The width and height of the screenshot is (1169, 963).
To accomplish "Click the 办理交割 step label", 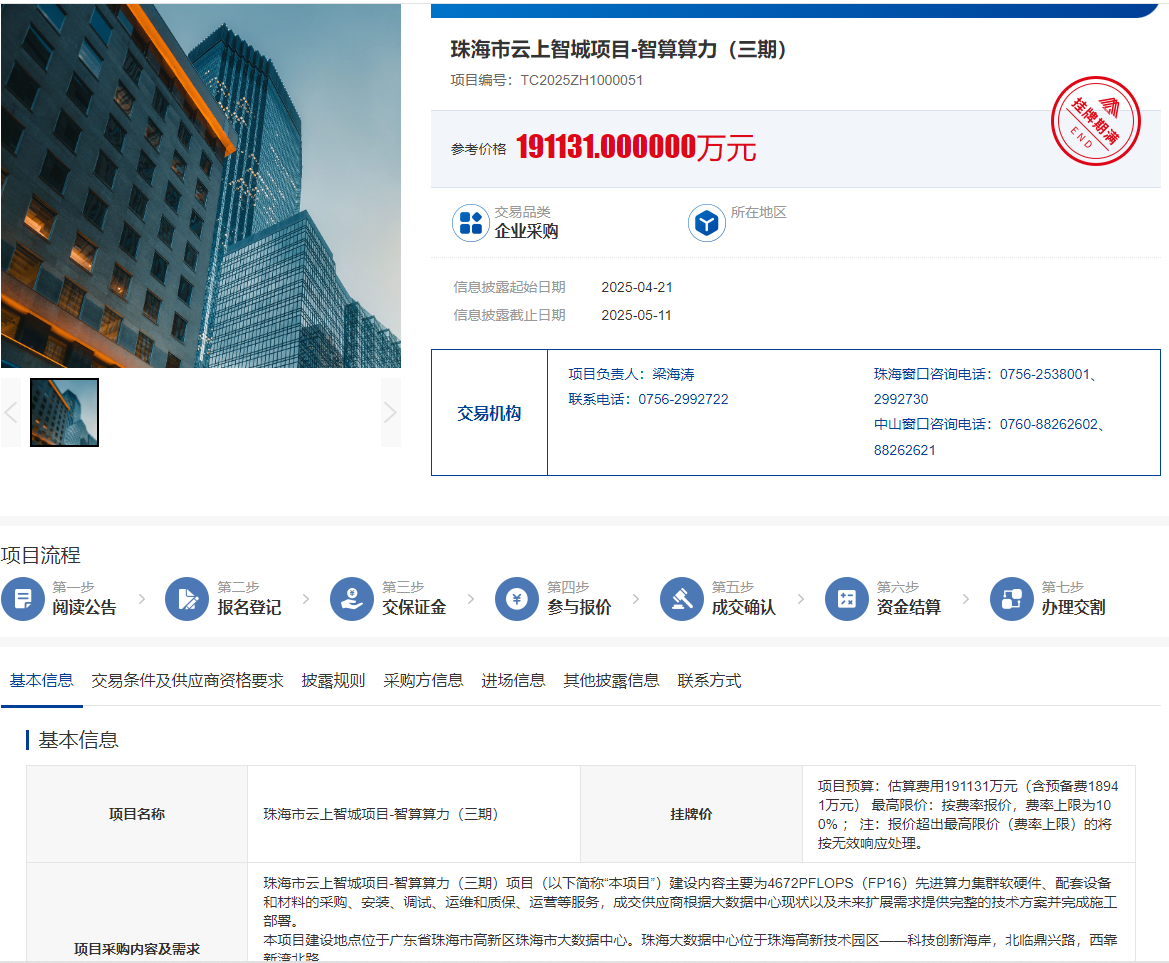I will point(1074,607).
